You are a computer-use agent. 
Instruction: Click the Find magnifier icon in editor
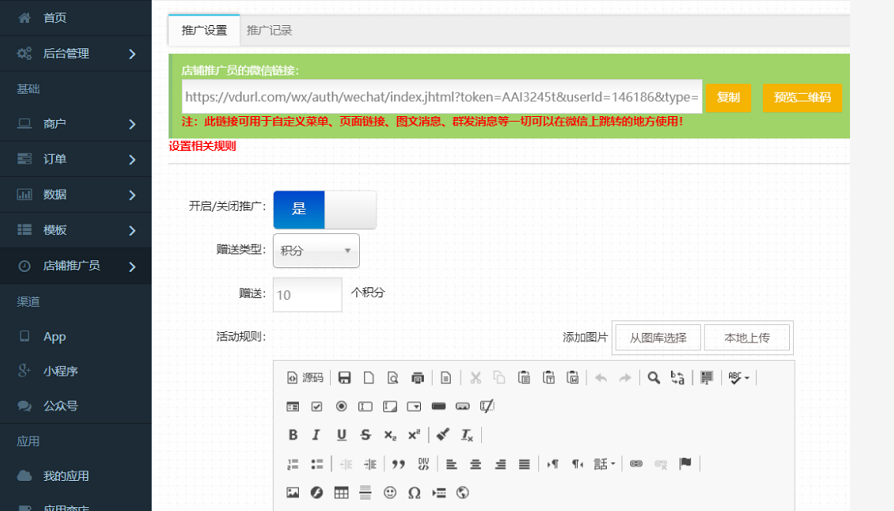click(x=653, y=378)
